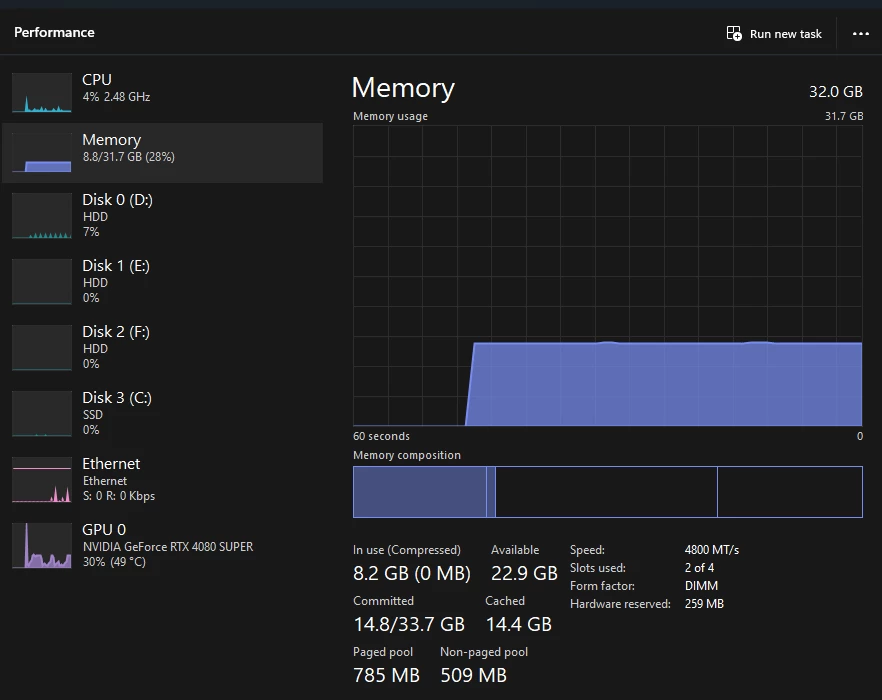This screenshot has width=882, height=700.
Task: Click the Hardware reserved value 259 MB
Action: click(704, 604)
